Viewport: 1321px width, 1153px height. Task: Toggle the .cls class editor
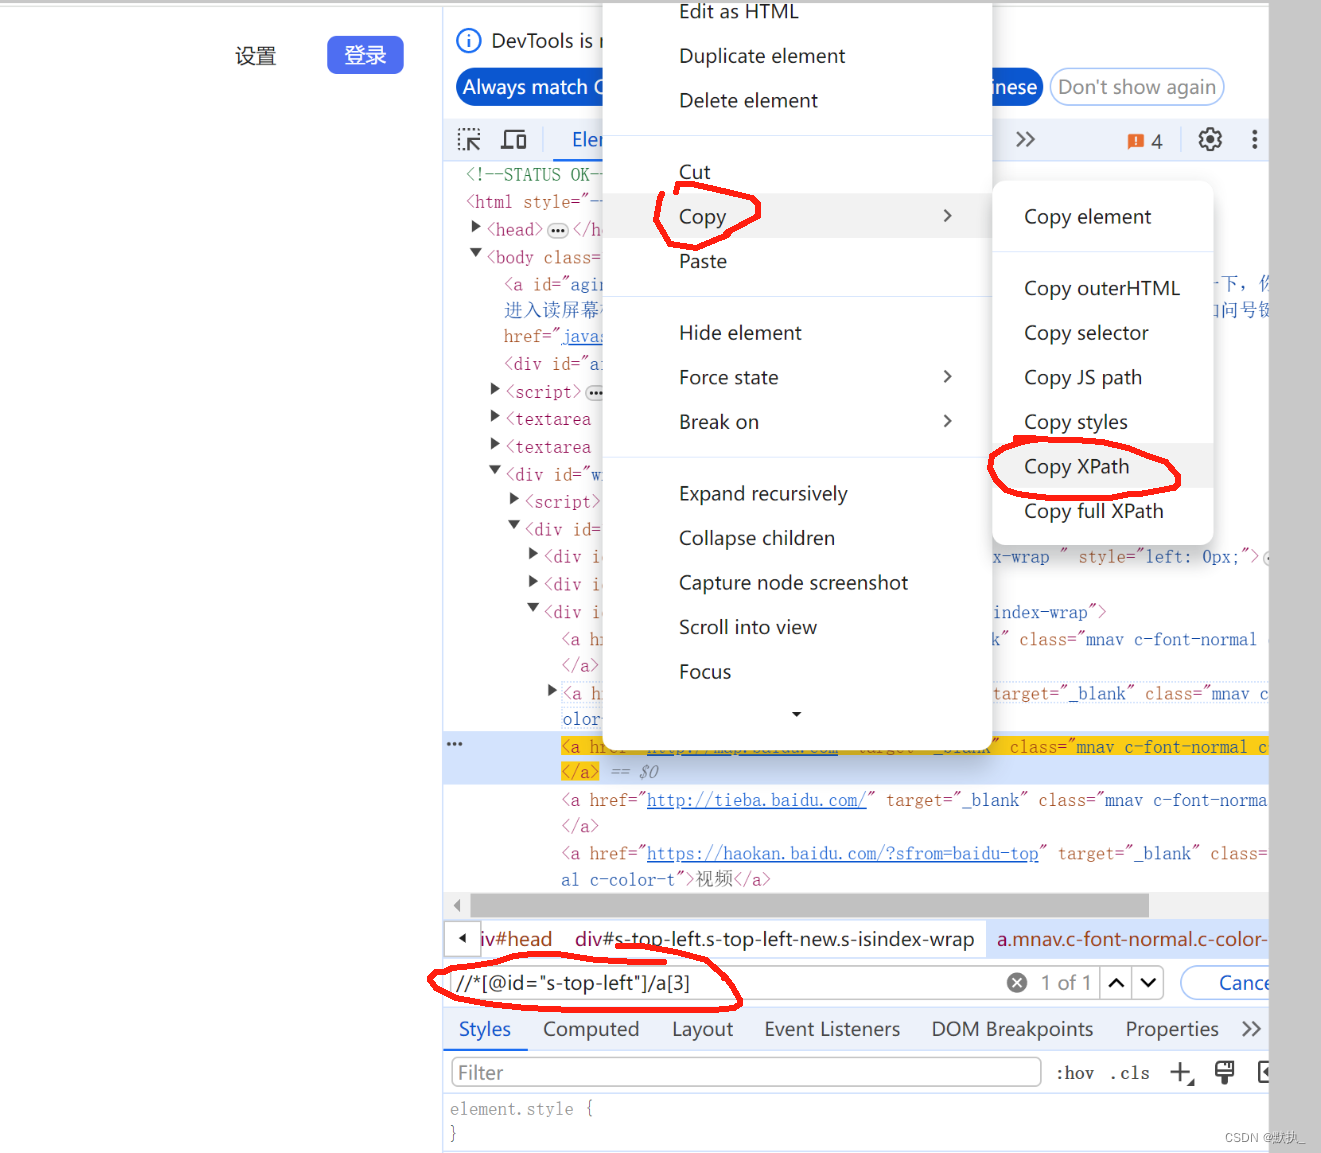click(x=1130, y=1073)
